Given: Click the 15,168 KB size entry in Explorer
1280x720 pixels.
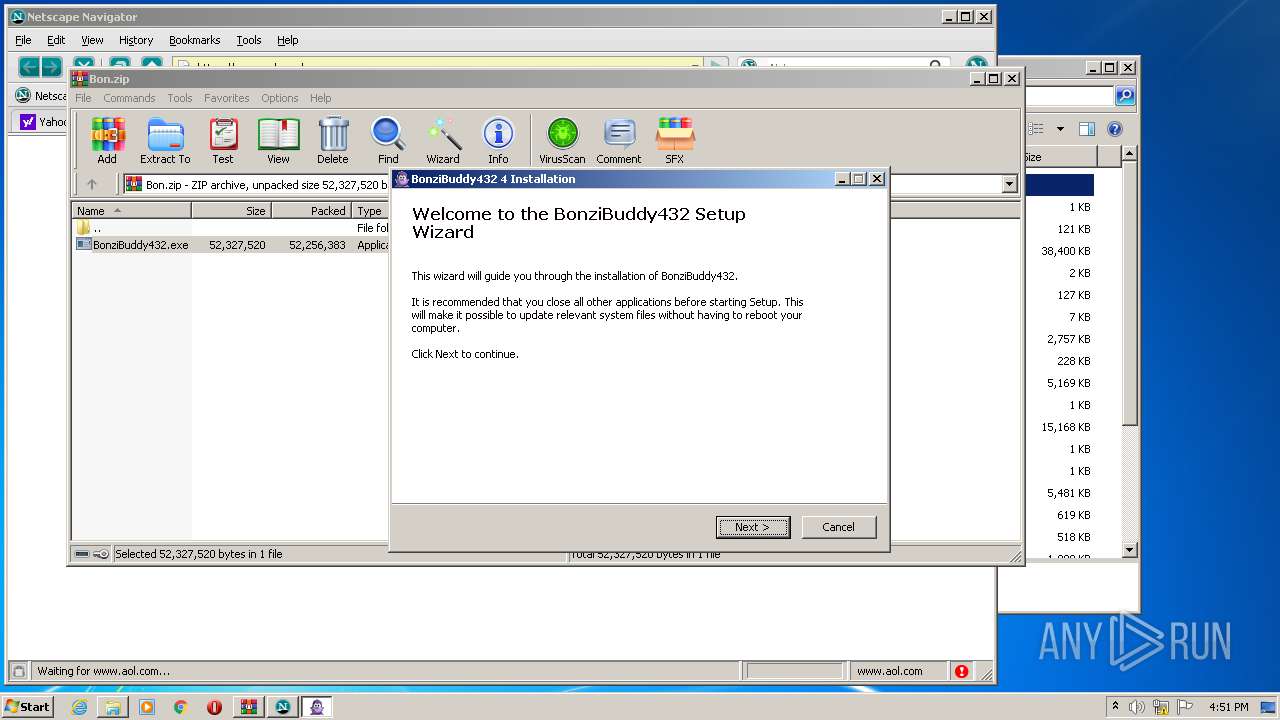Looking at the screenshot, I should 1066,427.
